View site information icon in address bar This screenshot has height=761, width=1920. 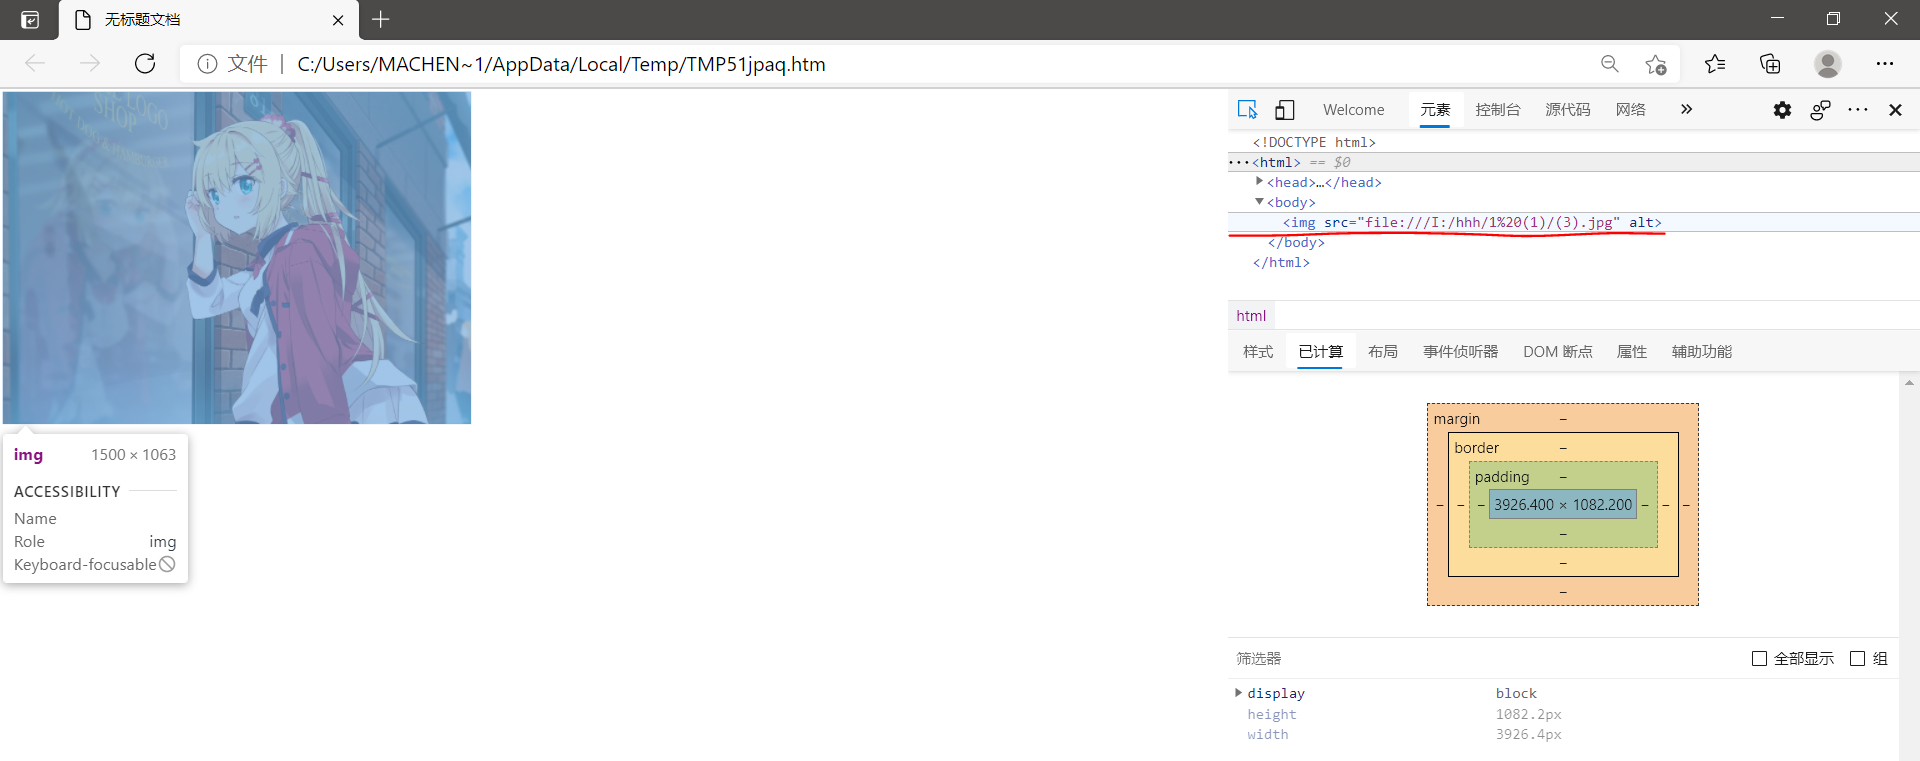[x=207, y=64]
